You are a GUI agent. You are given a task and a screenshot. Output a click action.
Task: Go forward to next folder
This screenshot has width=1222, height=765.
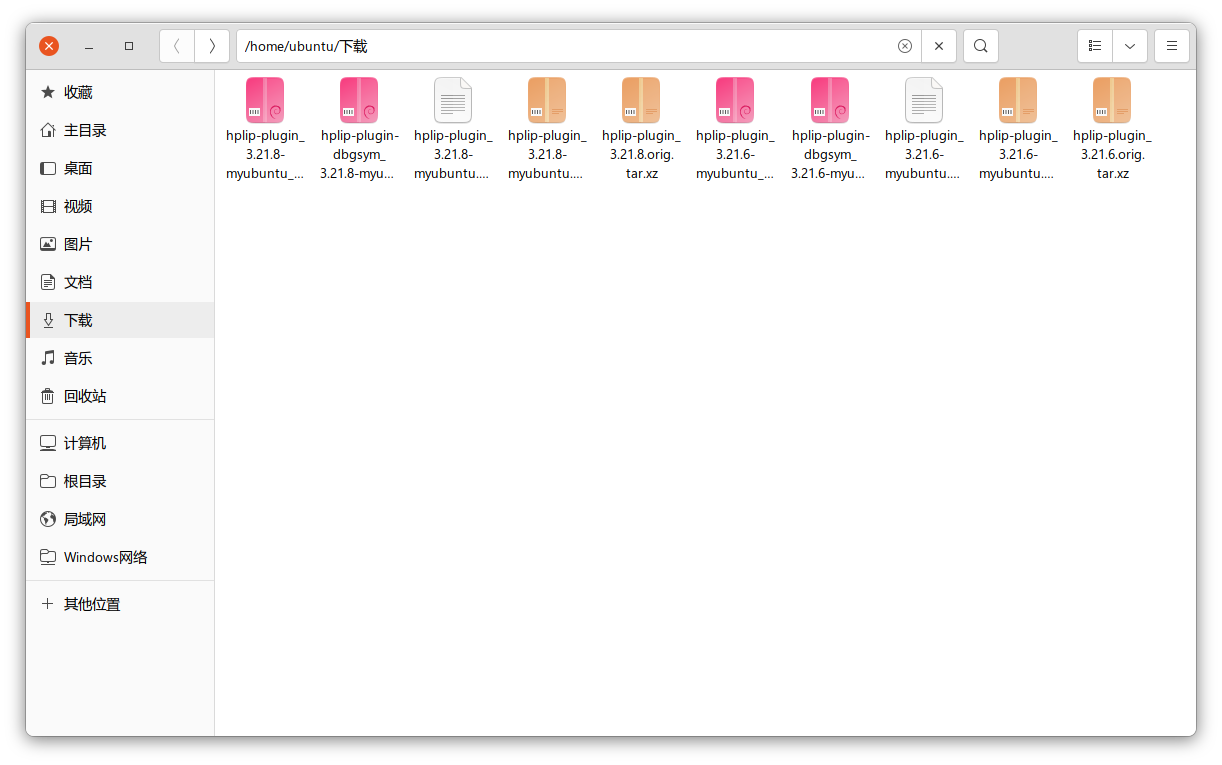212,46
